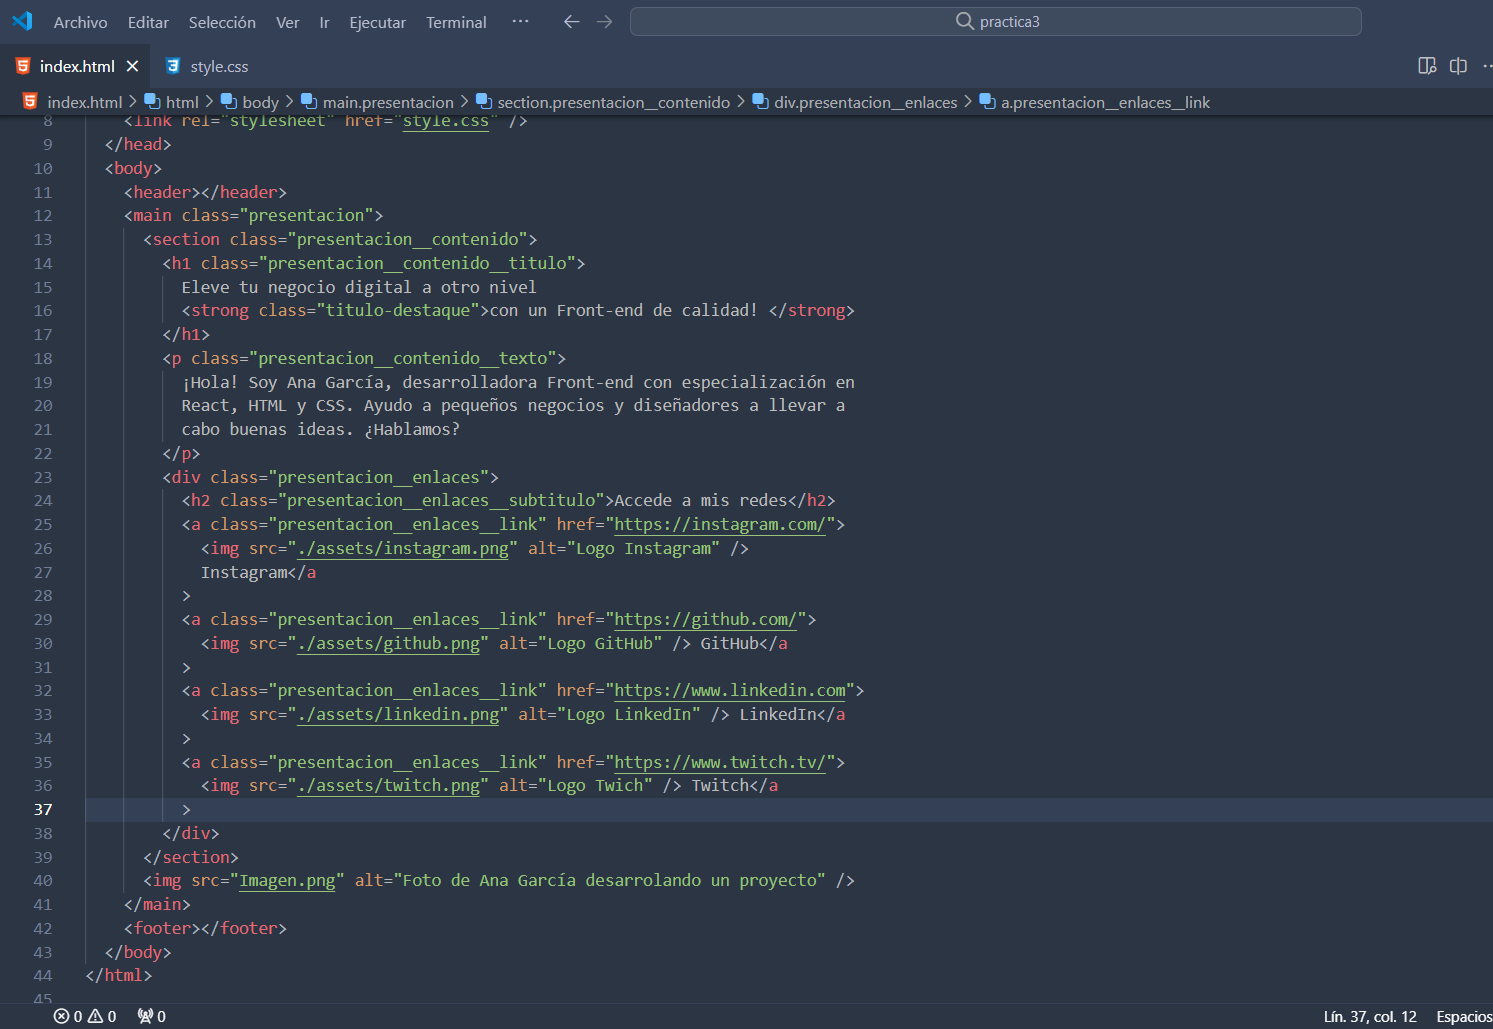The width and height of the screenshot is (1493, 1029).
Task: Open the style.css link on line 8
Action: coord(446,121)
